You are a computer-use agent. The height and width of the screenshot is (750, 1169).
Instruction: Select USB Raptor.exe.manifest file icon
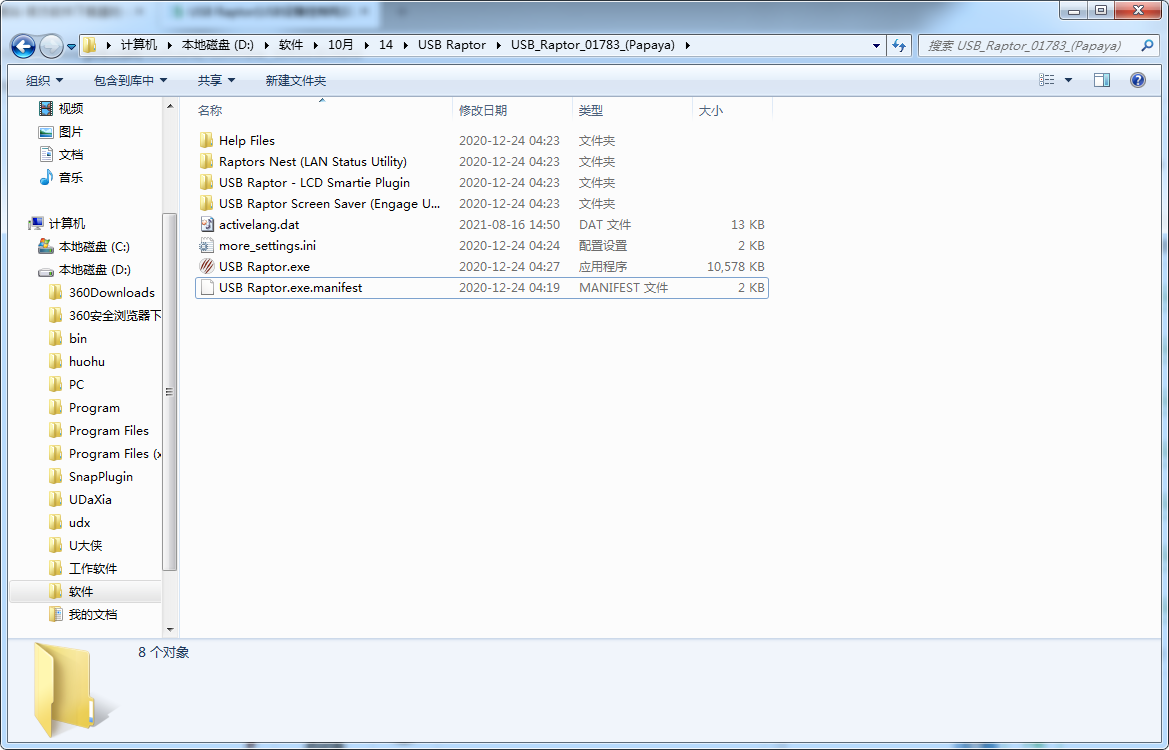point(207,287)
